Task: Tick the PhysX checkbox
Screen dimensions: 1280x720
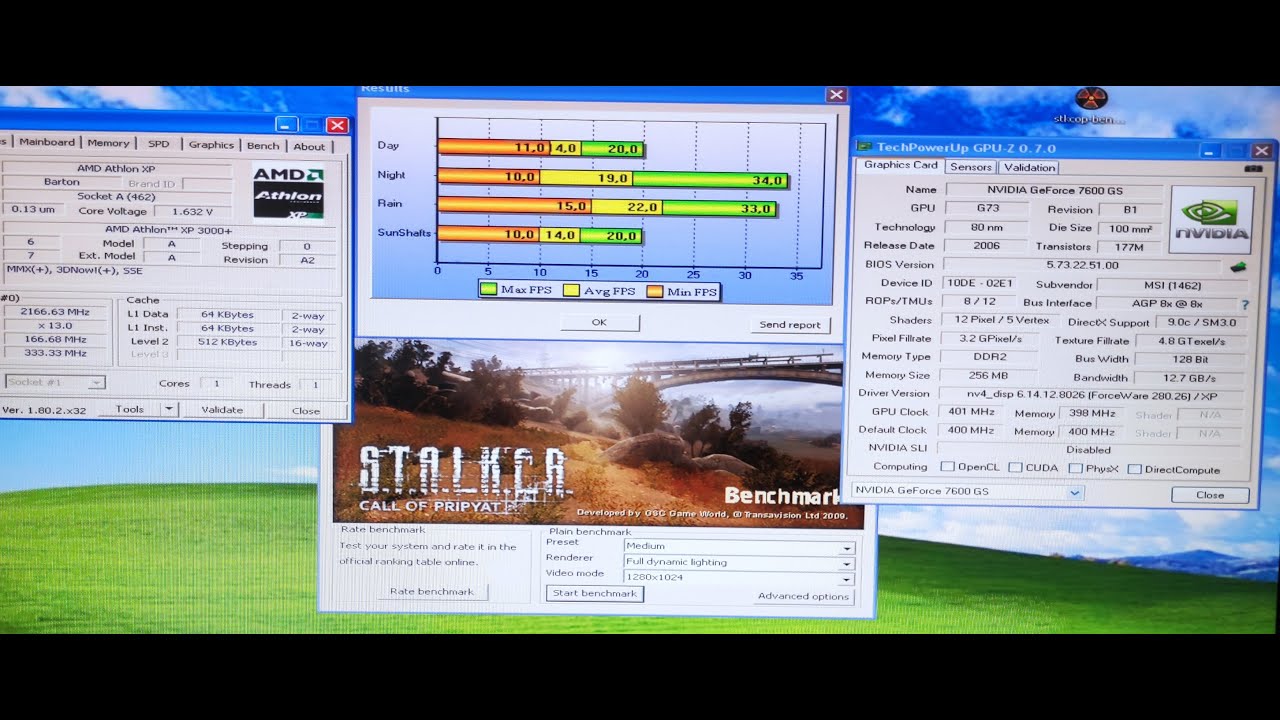Action: click(x=1076, y=468)
